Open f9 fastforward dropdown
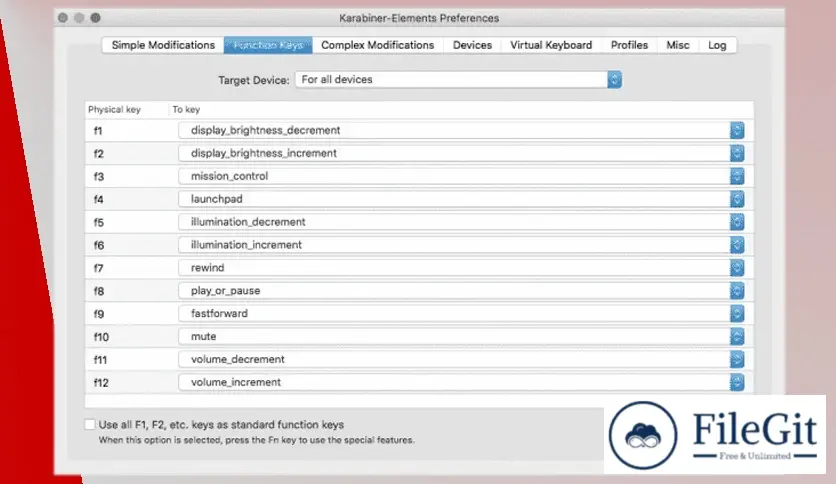Viewport: 836px width, 484px height. (461, 313)
